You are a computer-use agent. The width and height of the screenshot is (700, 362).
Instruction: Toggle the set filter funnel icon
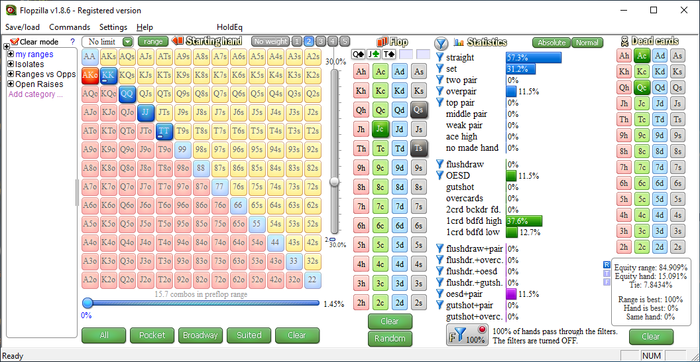(440, 69)
